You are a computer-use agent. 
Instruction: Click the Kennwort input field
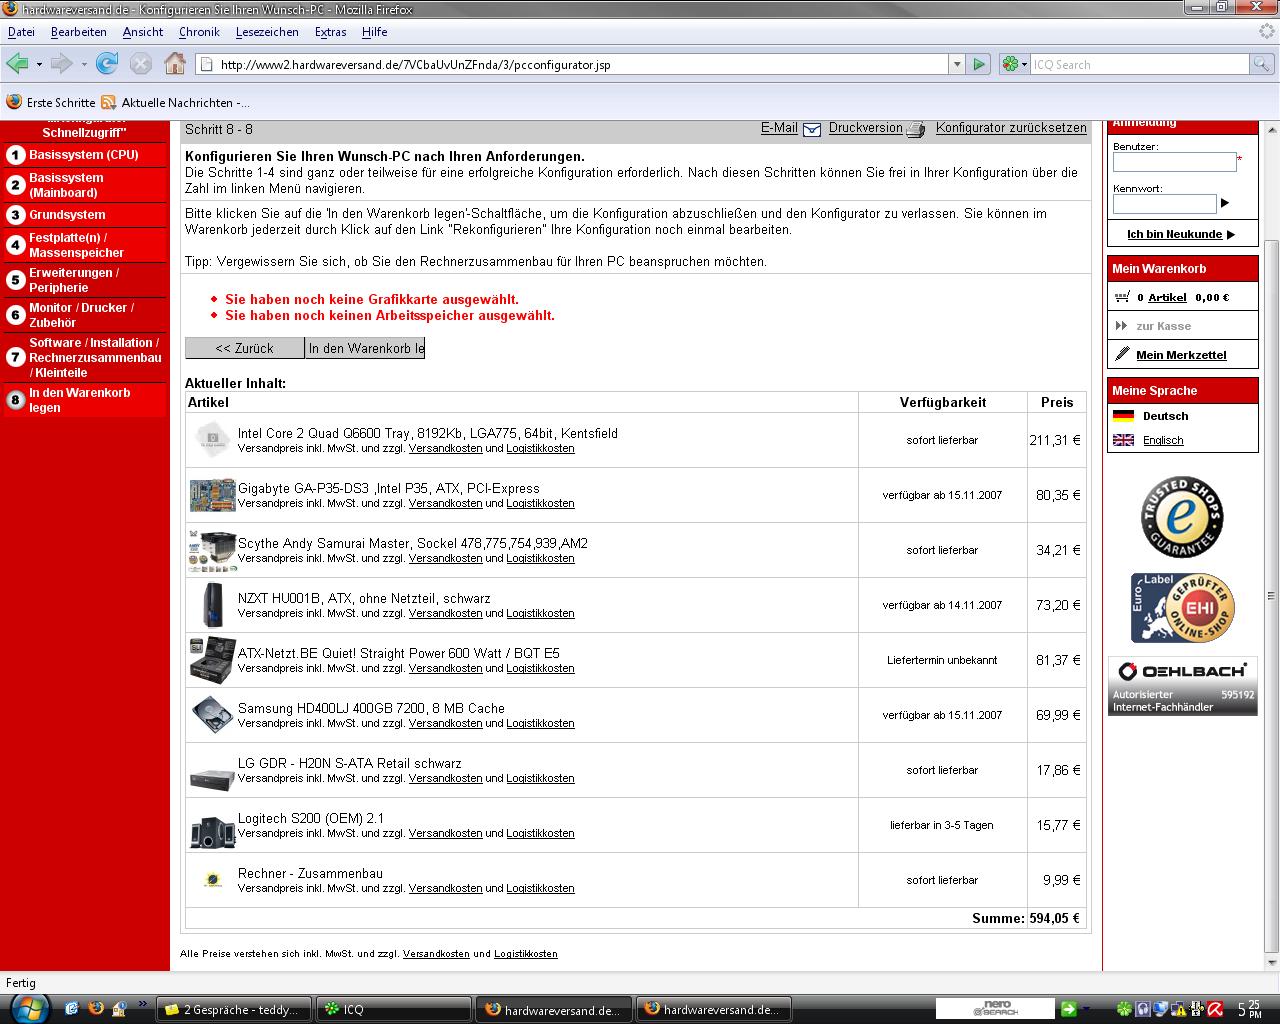coord(1164,204)
